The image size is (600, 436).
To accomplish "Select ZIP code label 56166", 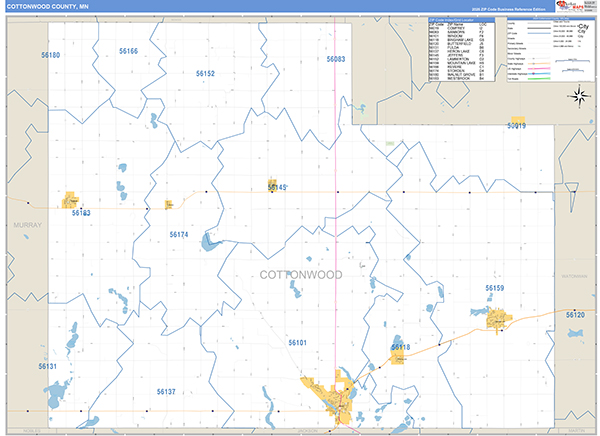I will pos(129,51).
